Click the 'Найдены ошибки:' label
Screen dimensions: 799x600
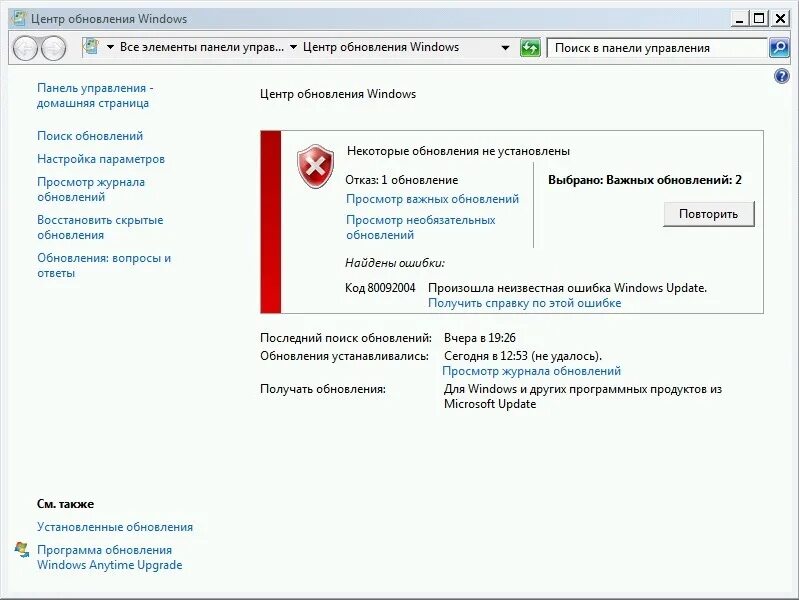(395, 263)
